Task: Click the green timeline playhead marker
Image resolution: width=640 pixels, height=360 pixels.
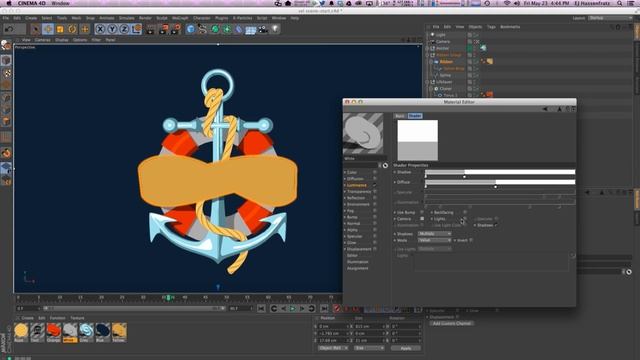Action: [168, 298]
